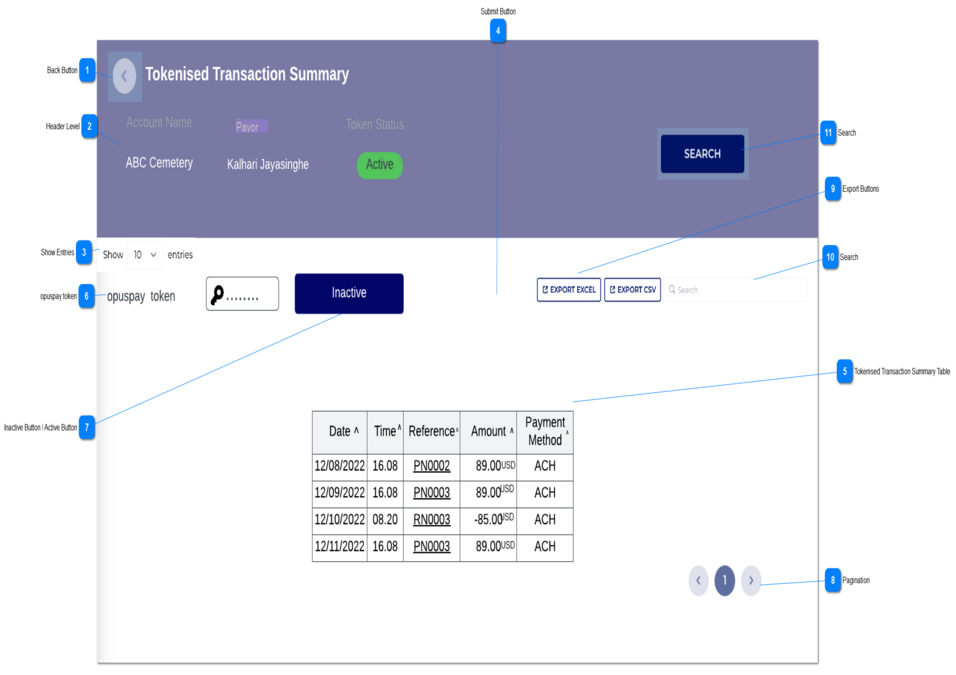Go to next page using the right chevron

point(751,580)
